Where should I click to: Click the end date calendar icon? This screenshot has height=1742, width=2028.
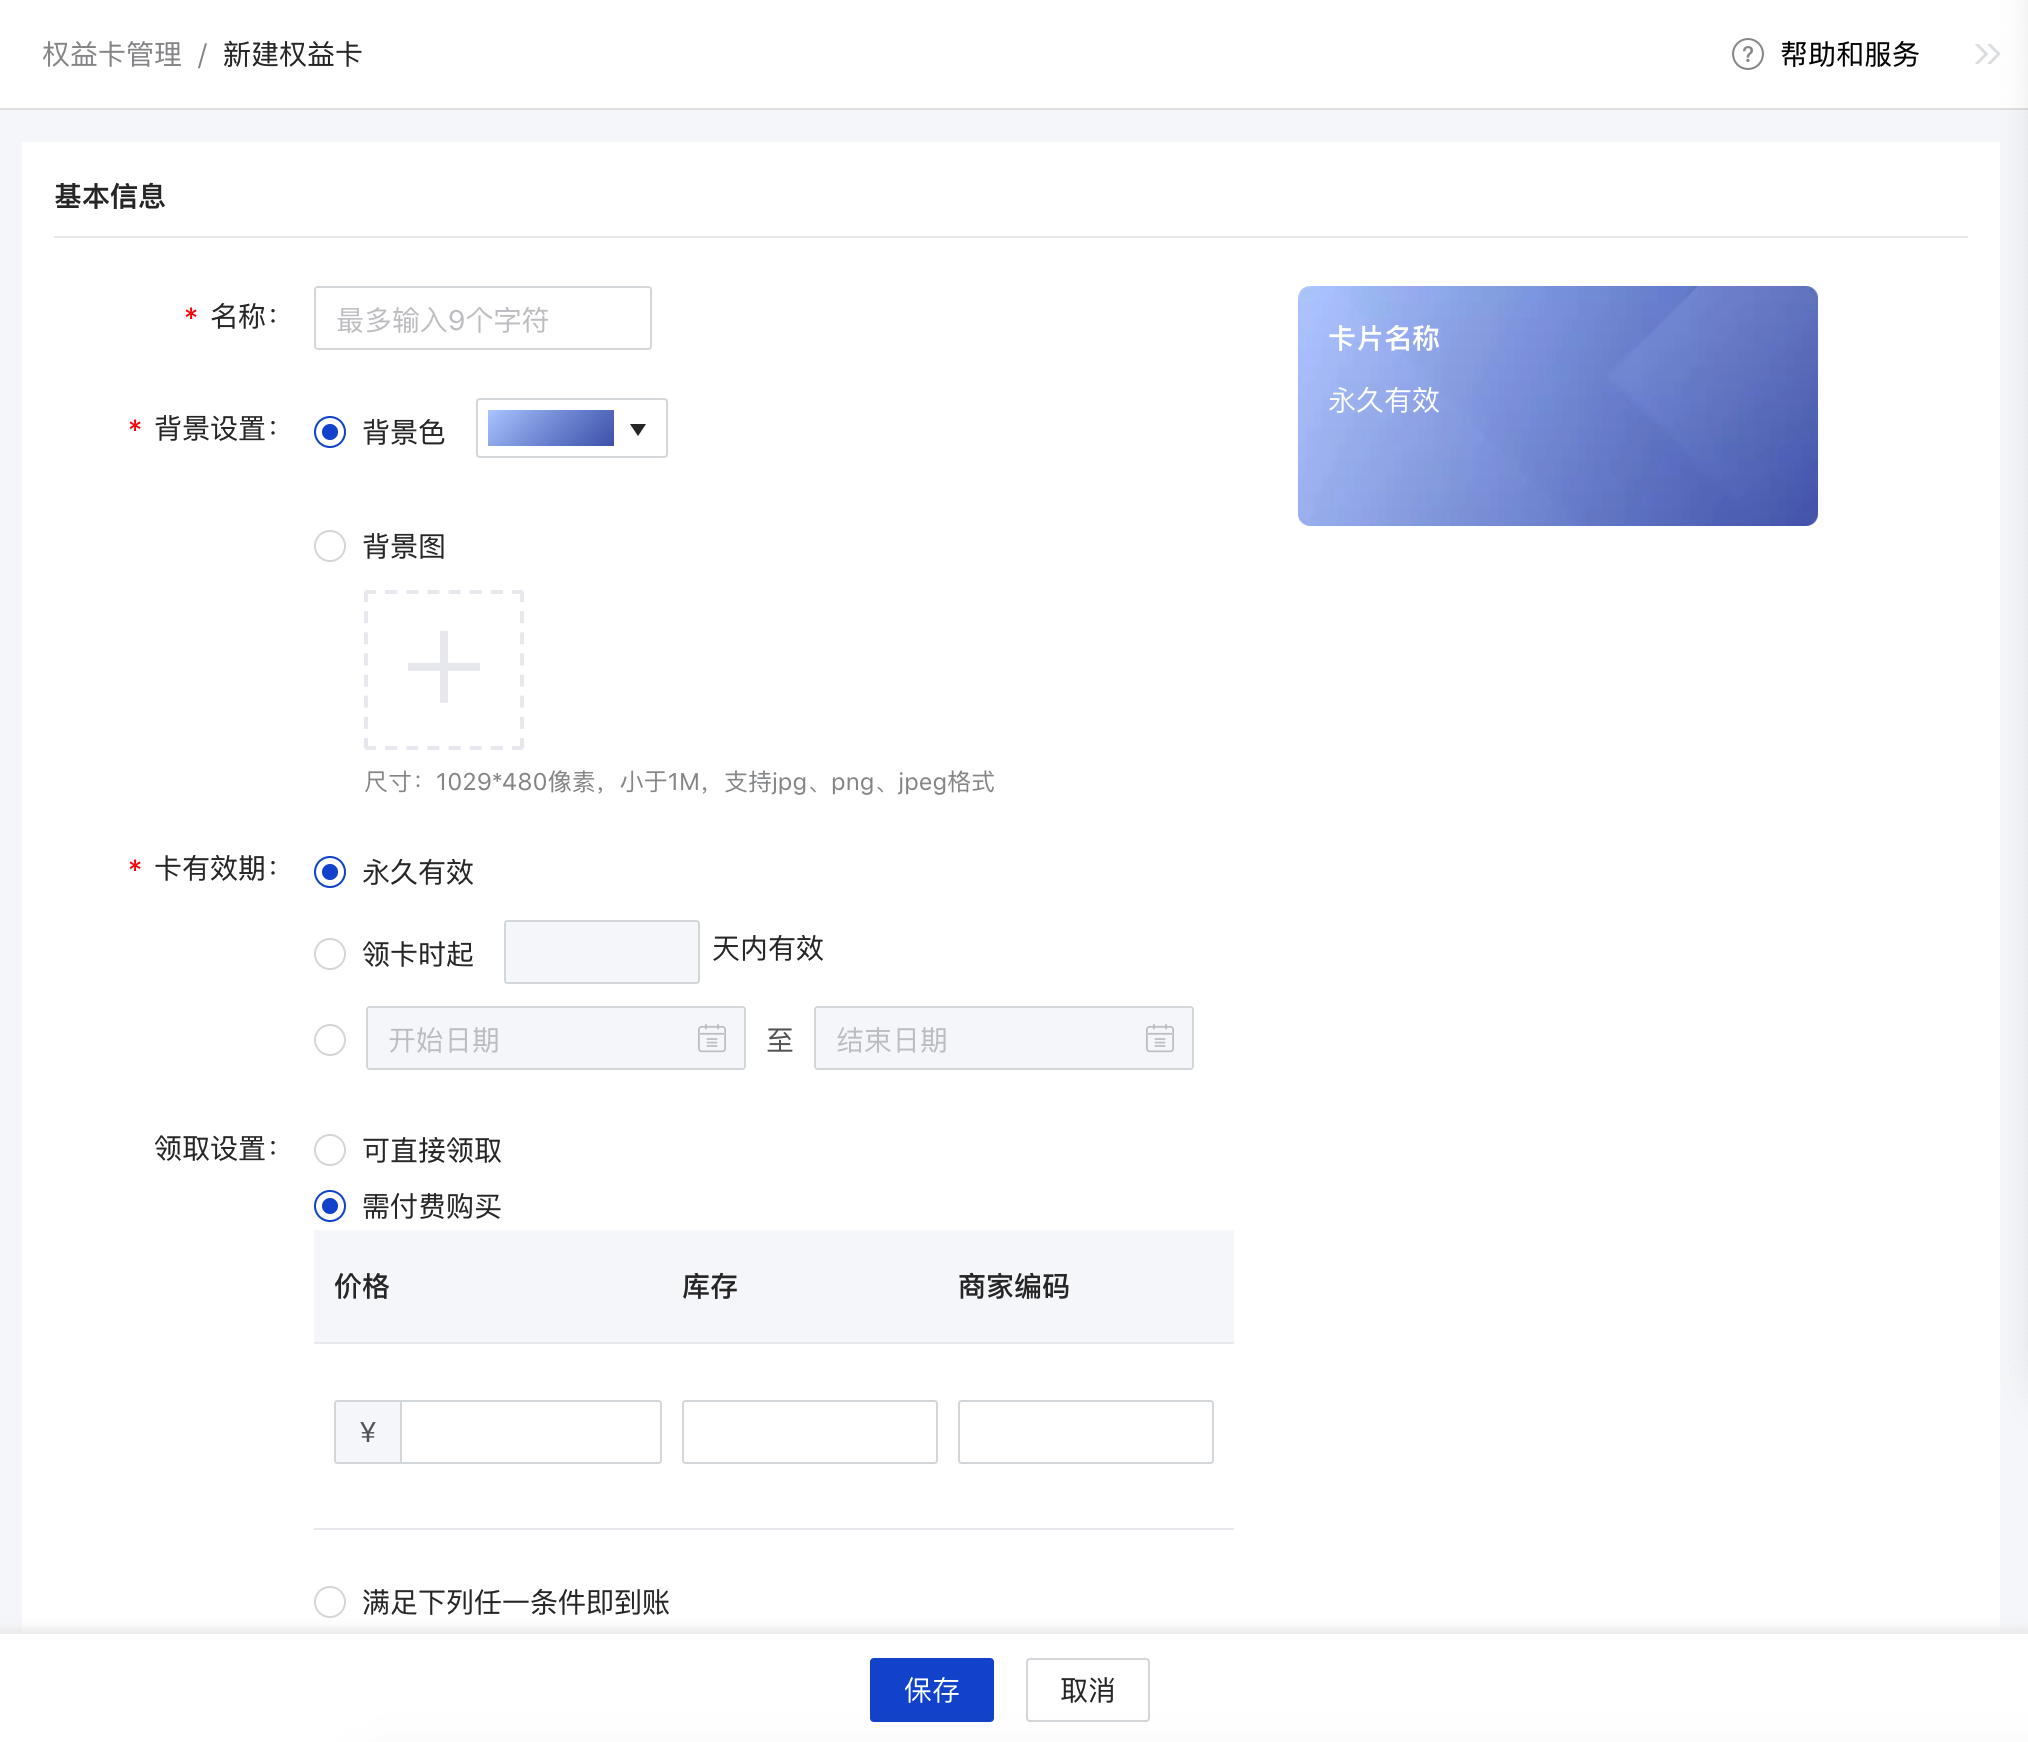1160,1038
